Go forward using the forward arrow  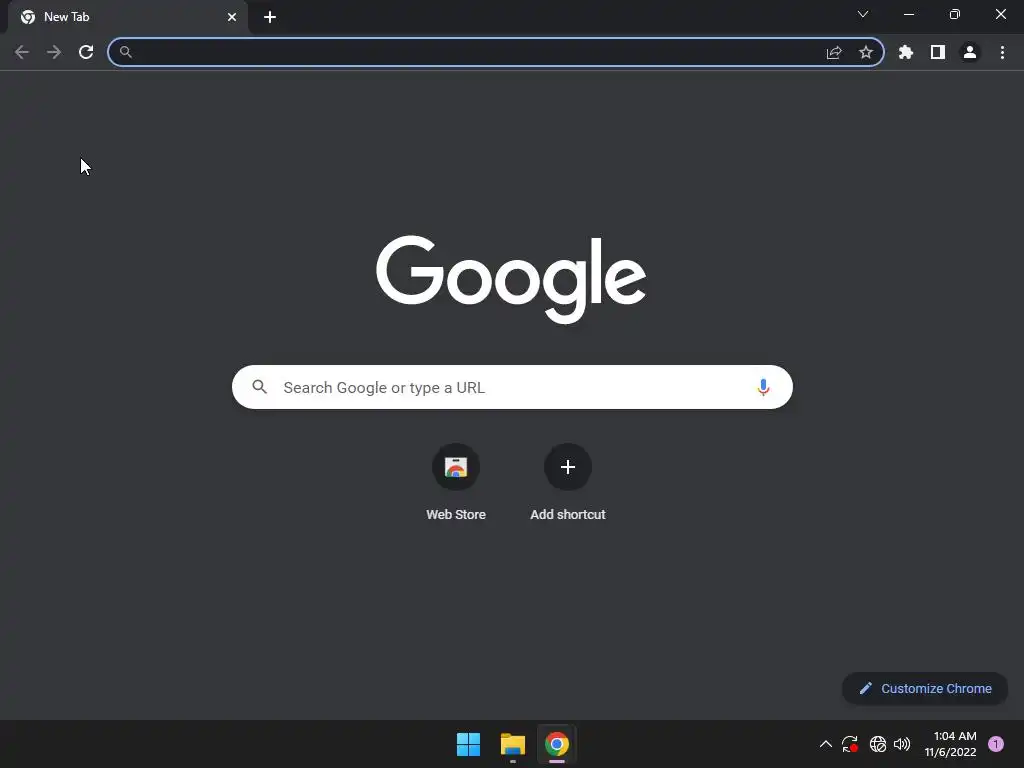tap(54, 52)
